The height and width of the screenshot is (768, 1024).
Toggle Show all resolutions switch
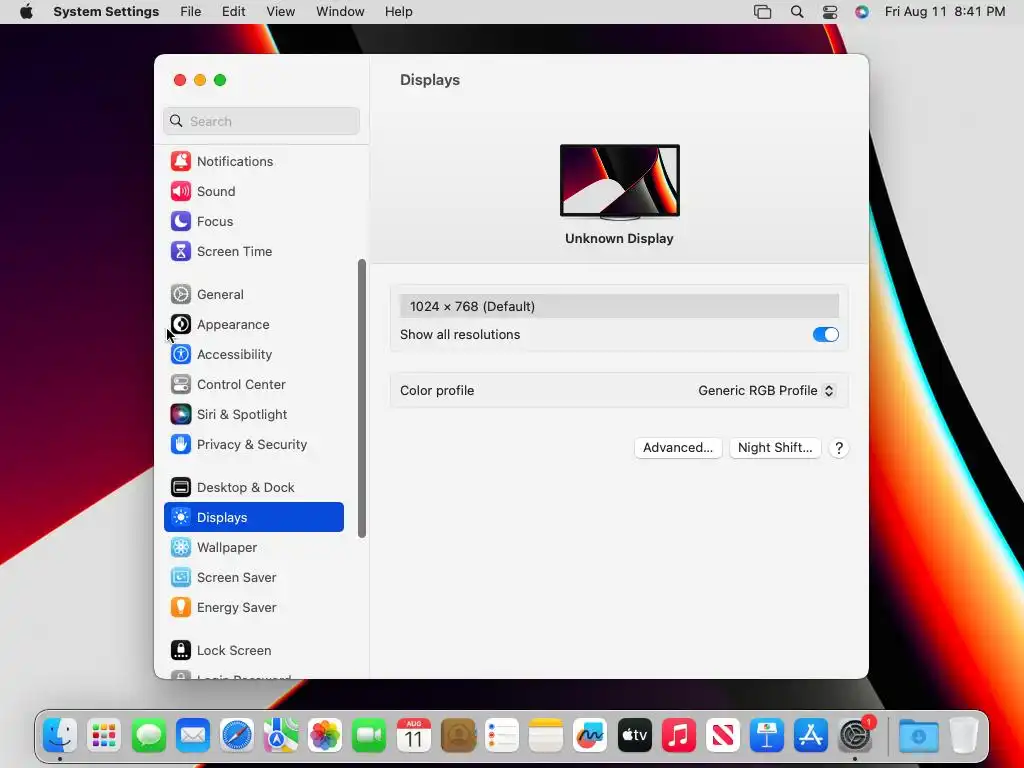825,334
